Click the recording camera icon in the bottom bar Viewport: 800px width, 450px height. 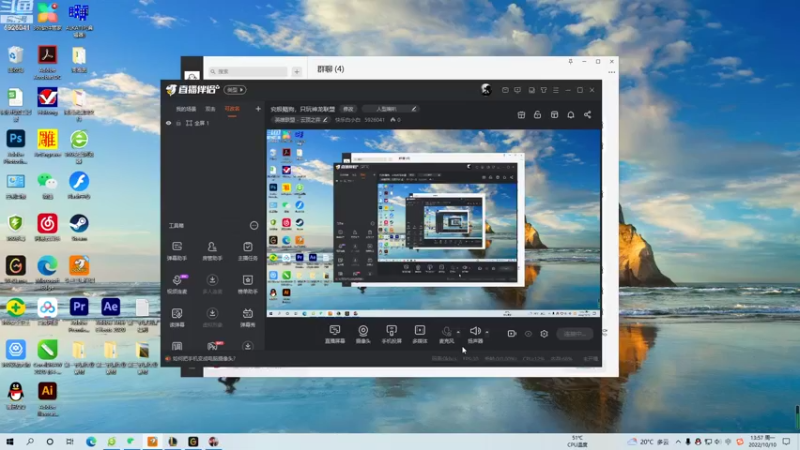512,334
